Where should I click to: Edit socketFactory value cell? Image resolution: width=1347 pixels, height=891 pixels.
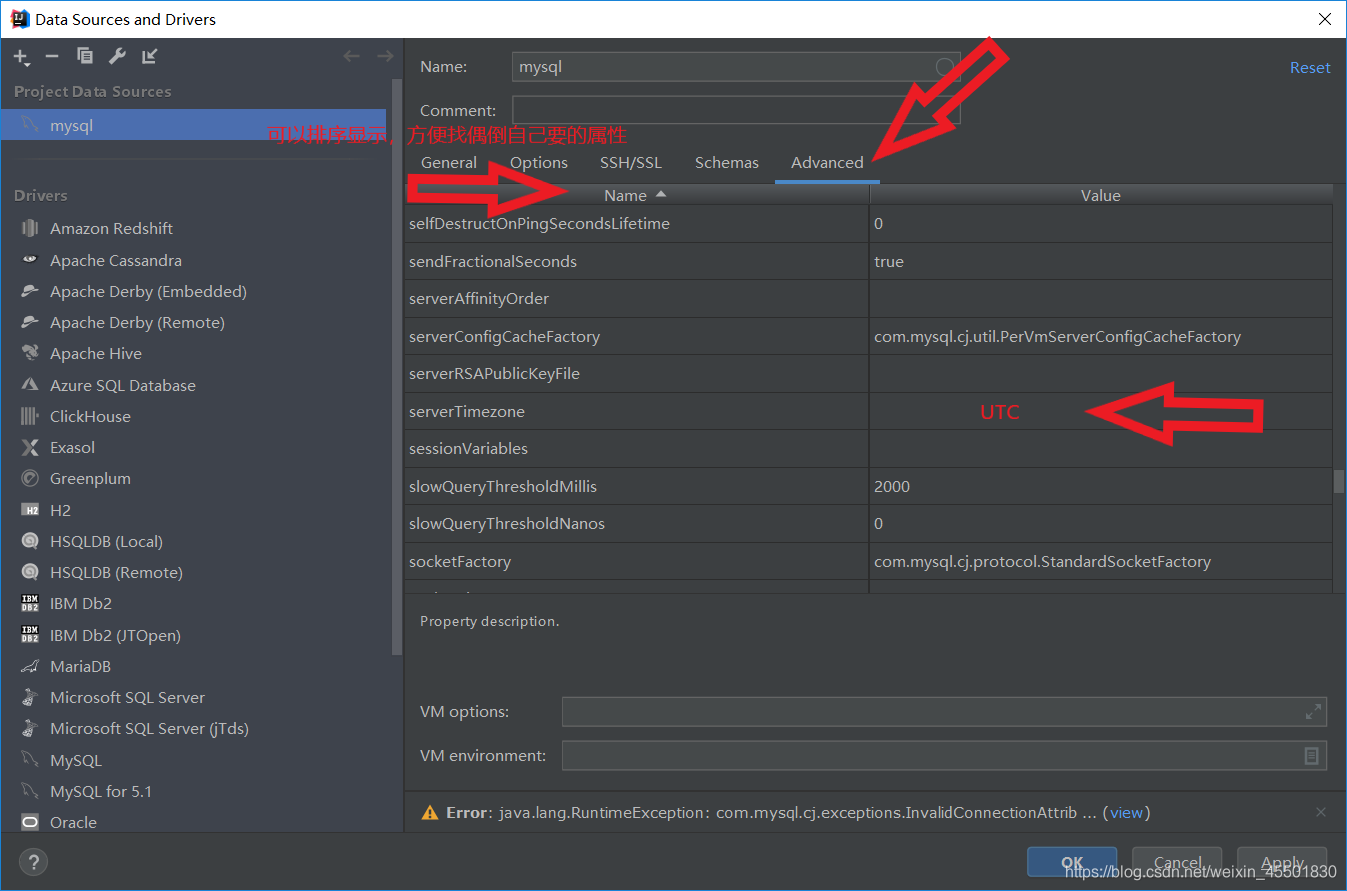tap(1101, 561)
